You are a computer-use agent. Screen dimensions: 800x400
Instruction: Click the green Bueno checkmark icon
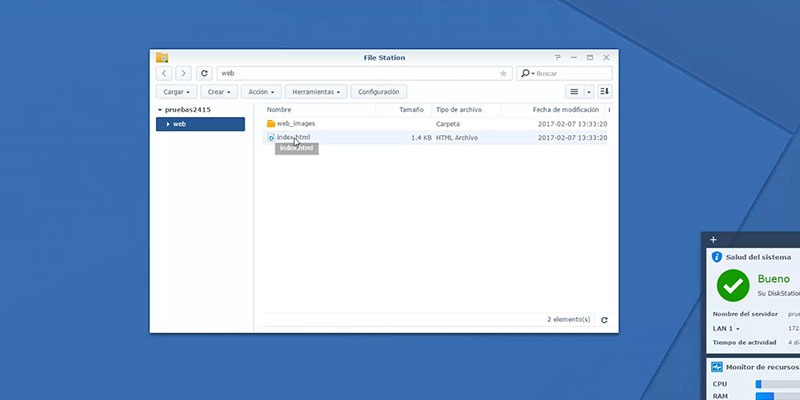click(x=733, y=286)
